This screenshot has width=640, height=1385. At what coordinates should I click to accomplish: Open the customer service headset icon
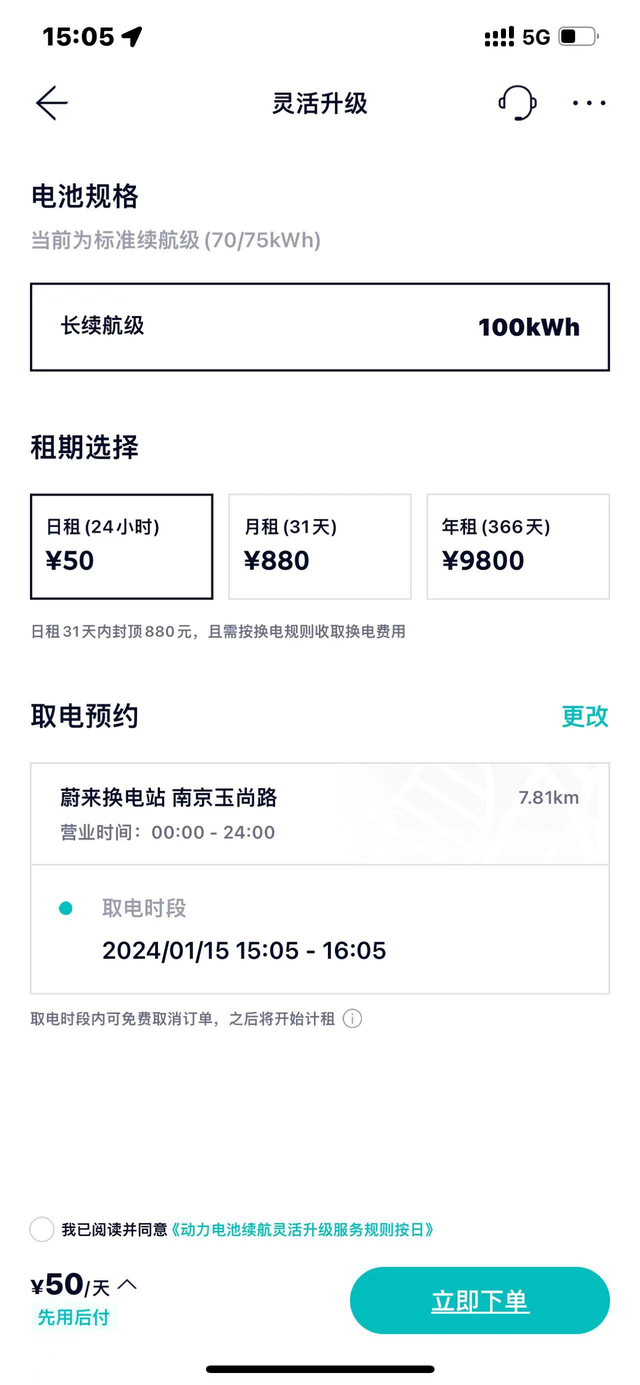pyautogui.click(x=517, y=103)
